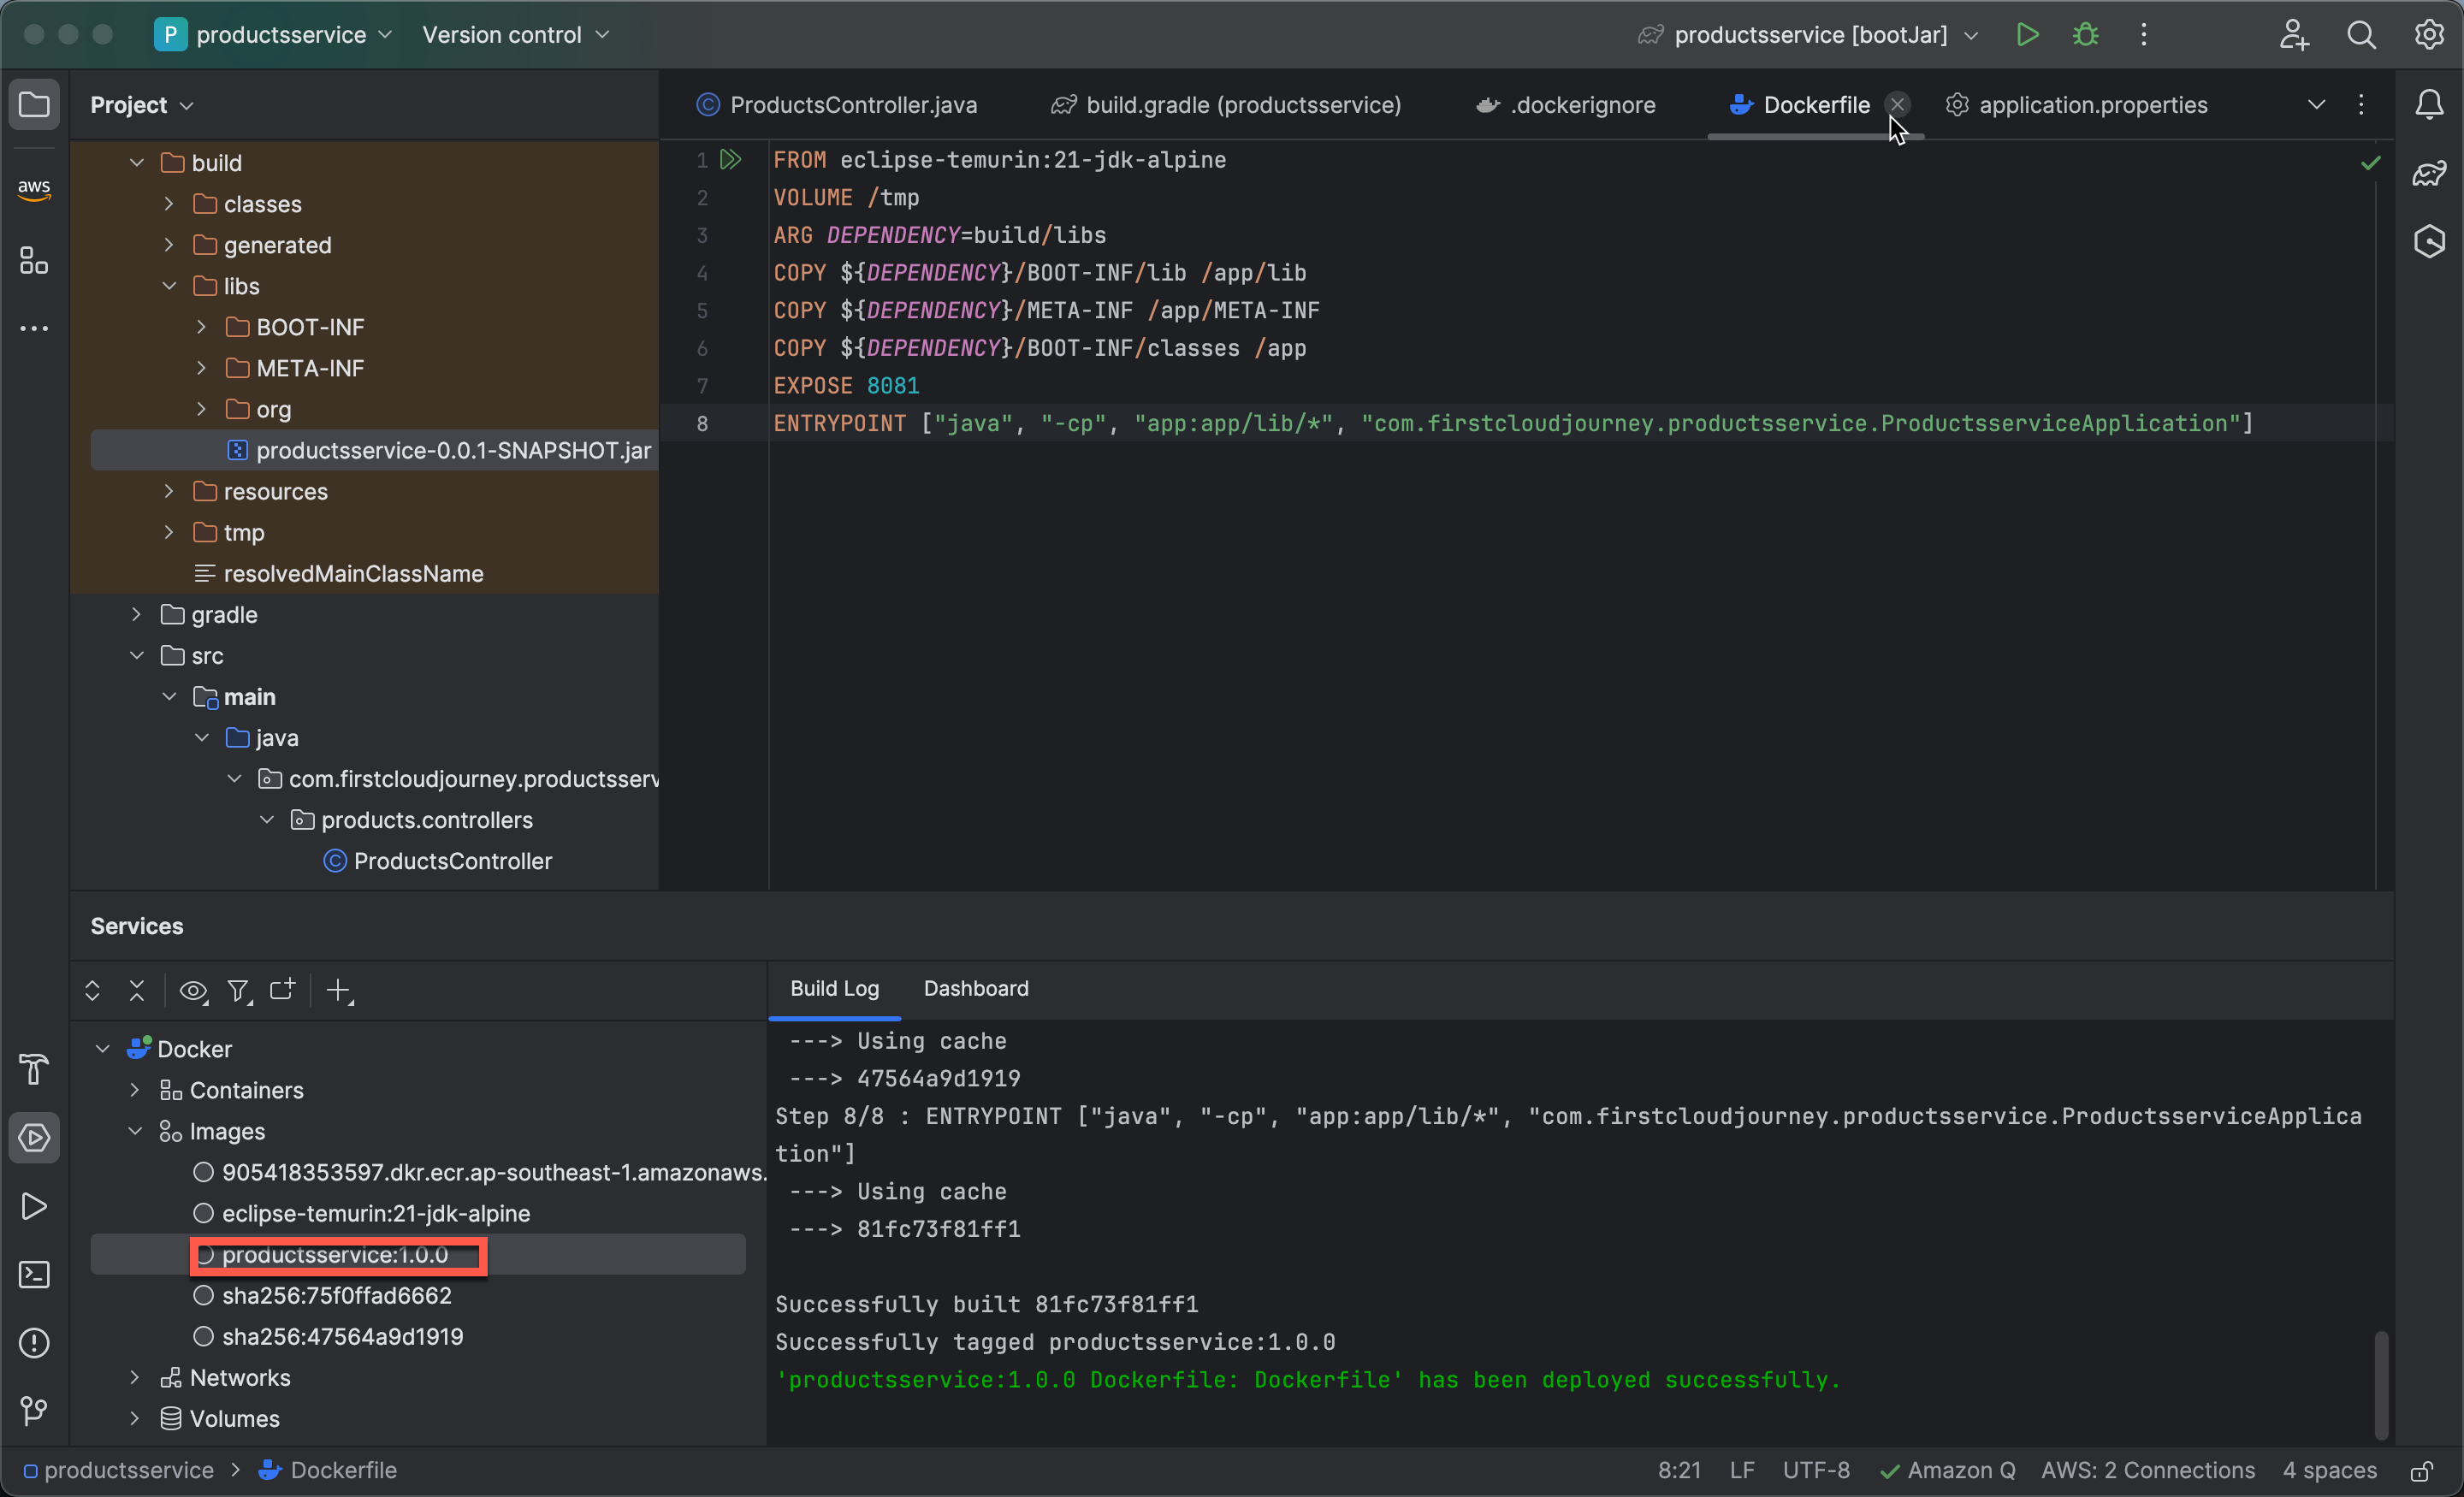Collapse the build folder
2464x1497 pixels.
point(137,162)
